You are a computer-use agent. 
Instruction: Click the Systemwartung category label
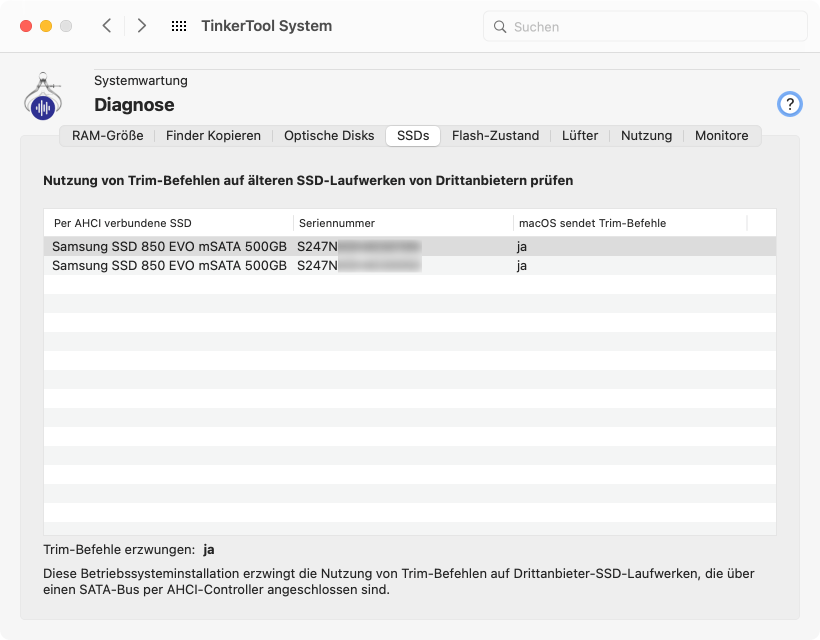point(141,81)
